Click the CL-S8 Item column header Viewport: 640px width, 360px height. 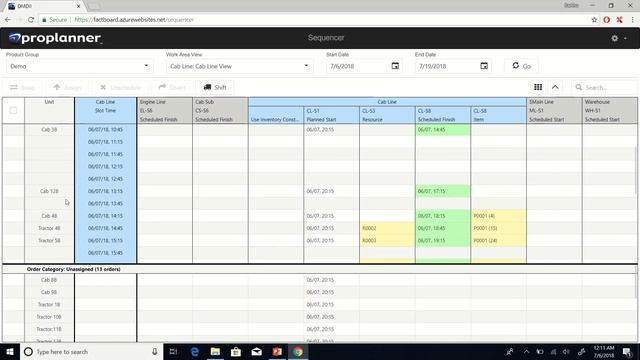click(498, 115)
